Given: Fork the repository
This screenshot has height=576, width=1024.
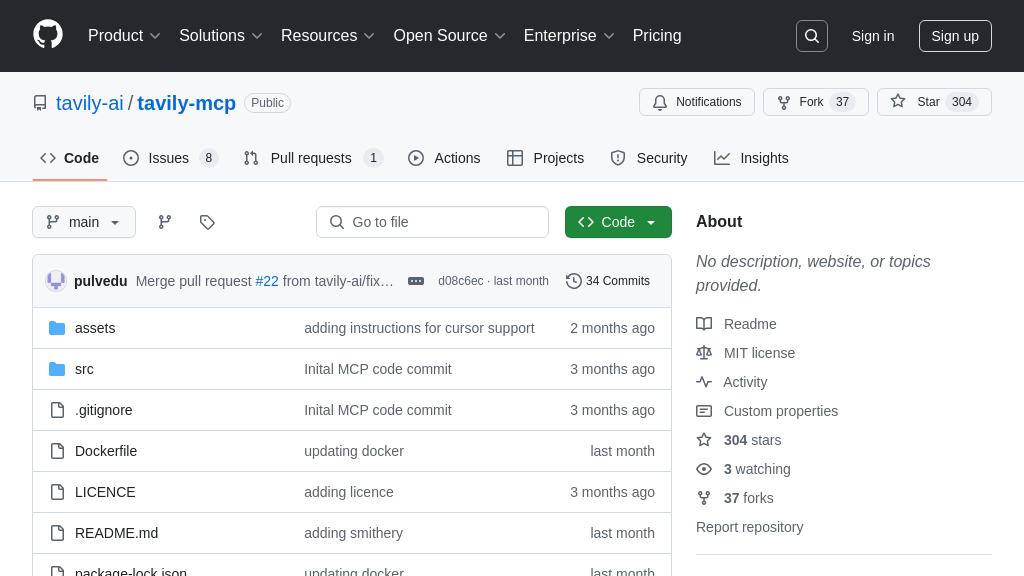Looking at the screenshot, I should point(801,102).
